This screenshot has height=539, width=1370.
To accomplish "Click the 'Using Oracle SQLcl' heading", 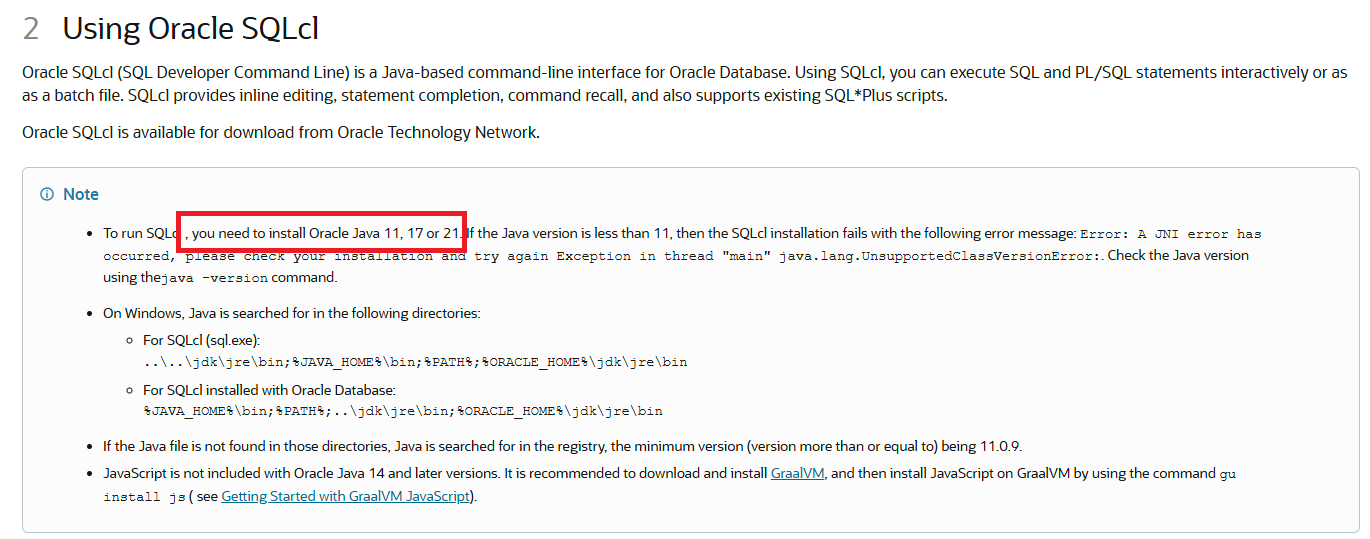I will pos(190,28).
